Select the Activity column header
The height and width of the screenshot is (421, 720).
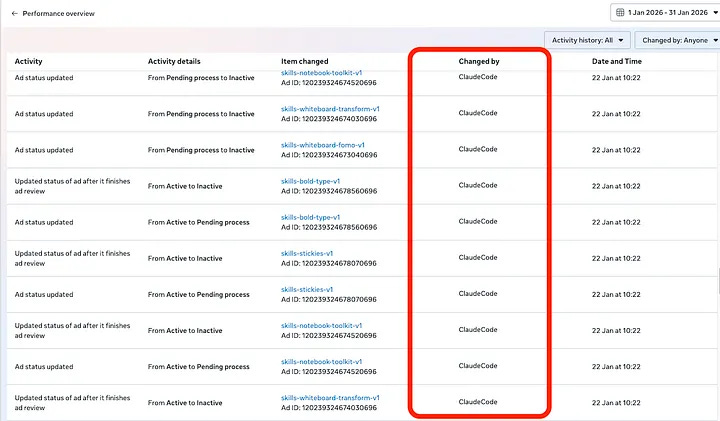point(28,62)
